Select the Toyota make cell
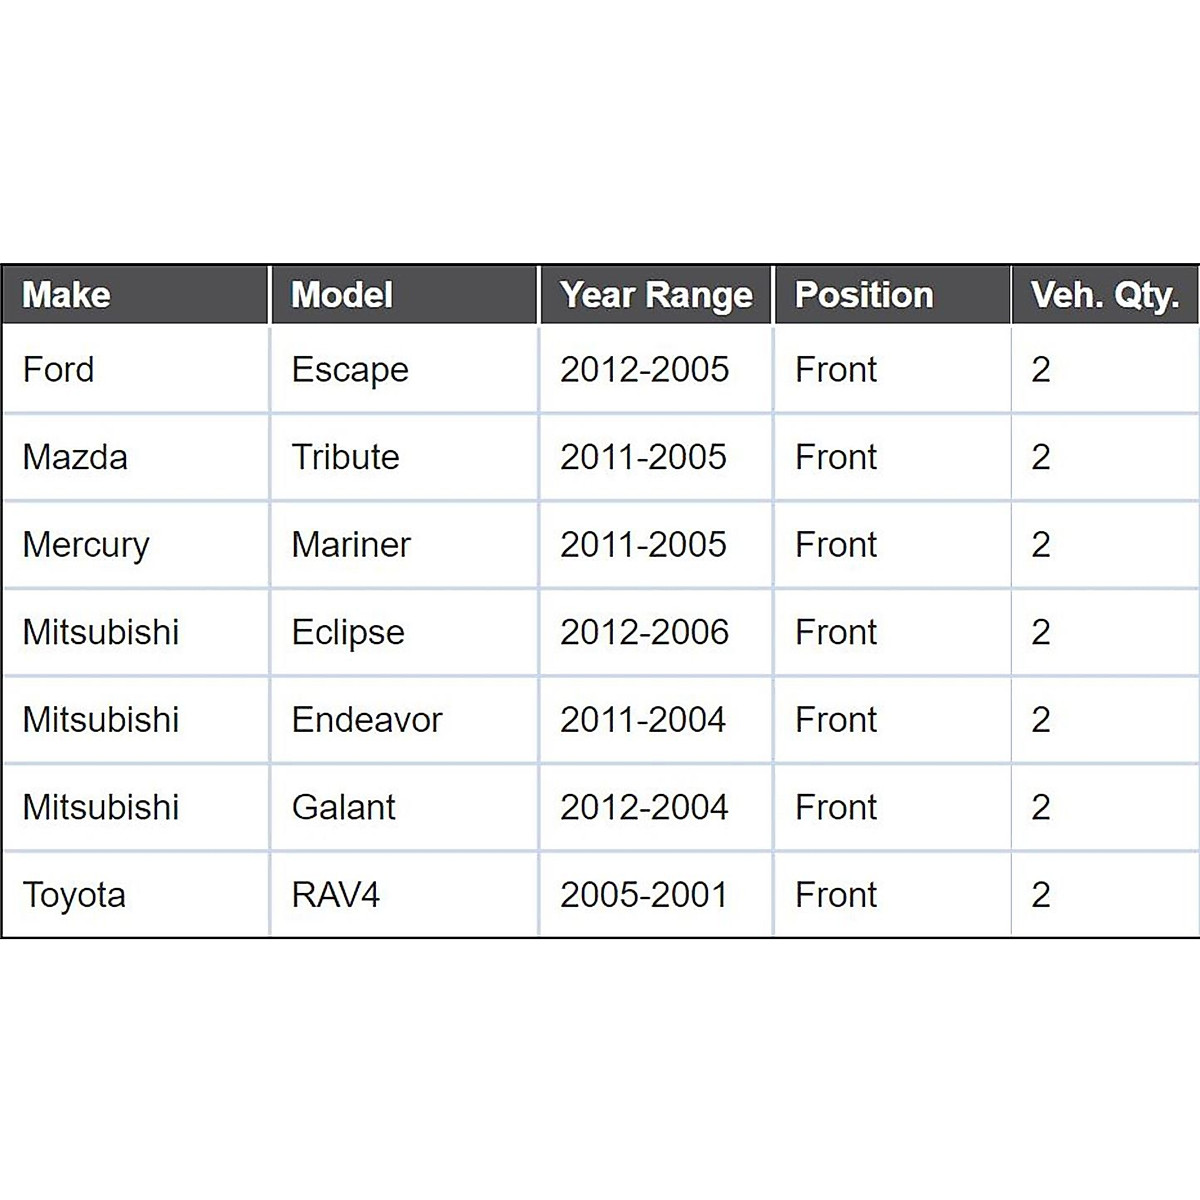This screenshot has height=1200, width=1200. [74, 894]
